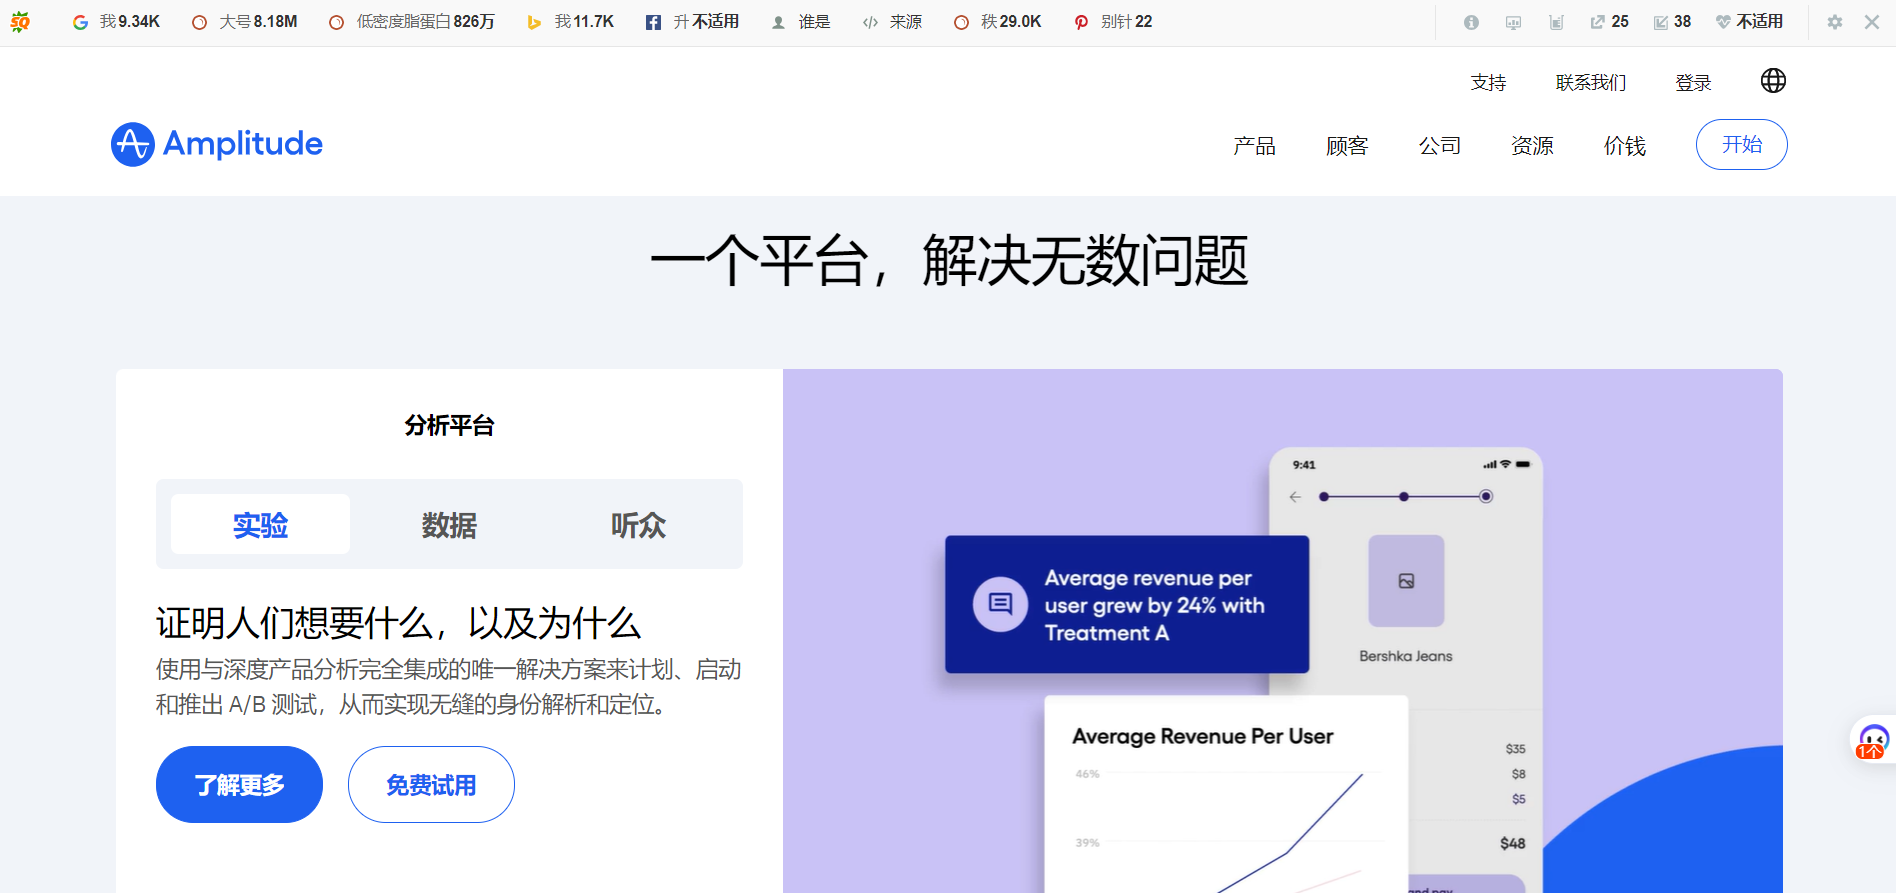The image size is (1896, 893).
Task: Open the Bing index icon showing 11.7K
Action: (x=535, y=22)
